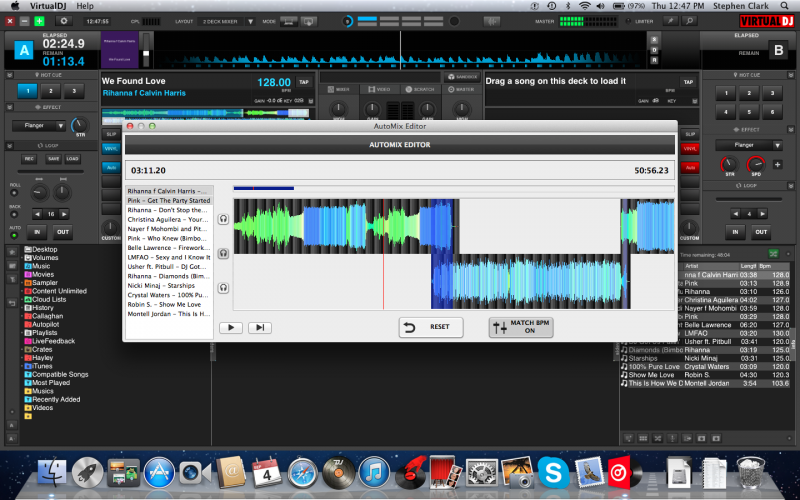This screenshot has width=800, height=500.
Task: Open deck A Flanger effect dropdown
Action: pyautogui.click(x=61, y=126)
